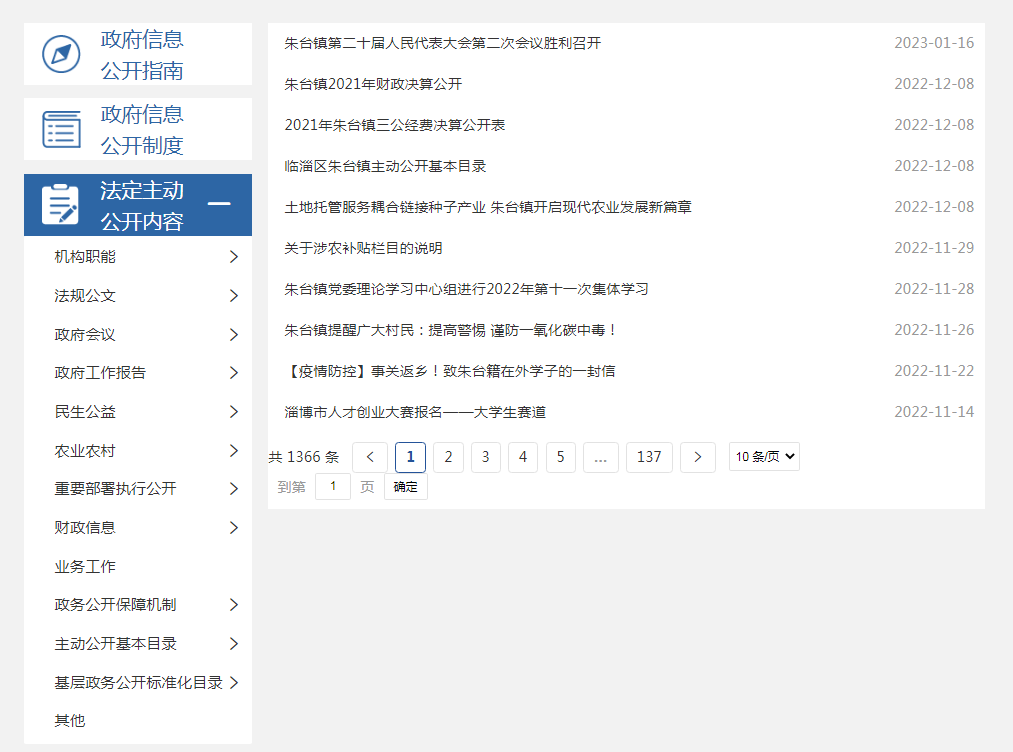Viewport: 1013px width, 752px height.
Task: Open the 业务工作 menu item
Action: pyautogui.click(x=85, y=567)
